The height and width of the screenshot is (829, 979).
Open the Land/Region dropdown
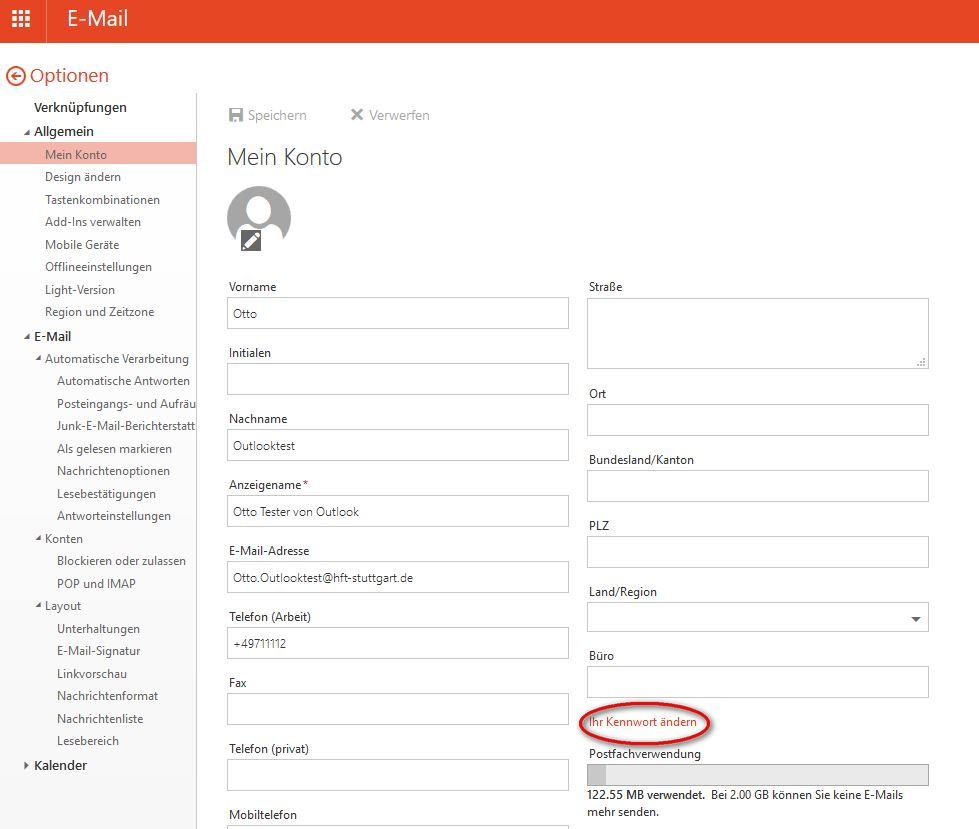(x=915, y=619)
